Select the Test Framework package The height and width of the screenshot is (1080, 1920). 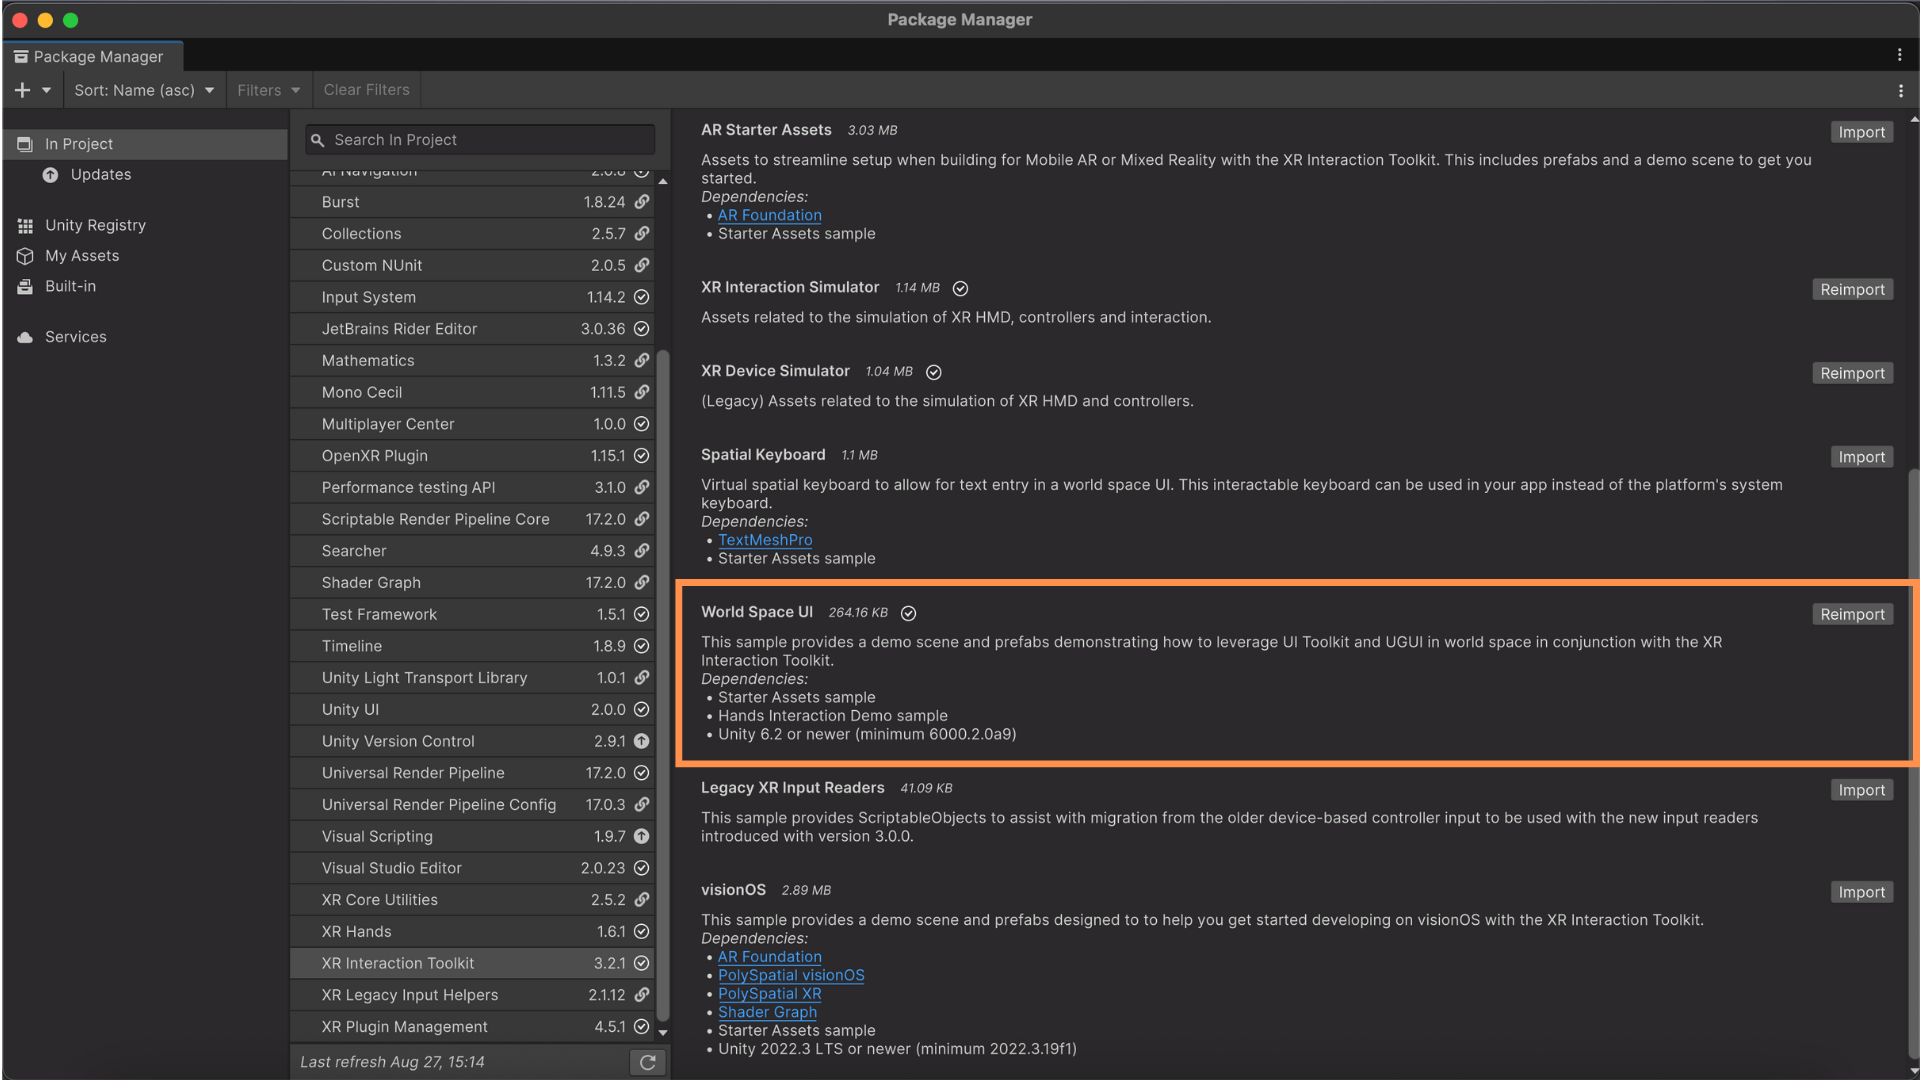473,614
